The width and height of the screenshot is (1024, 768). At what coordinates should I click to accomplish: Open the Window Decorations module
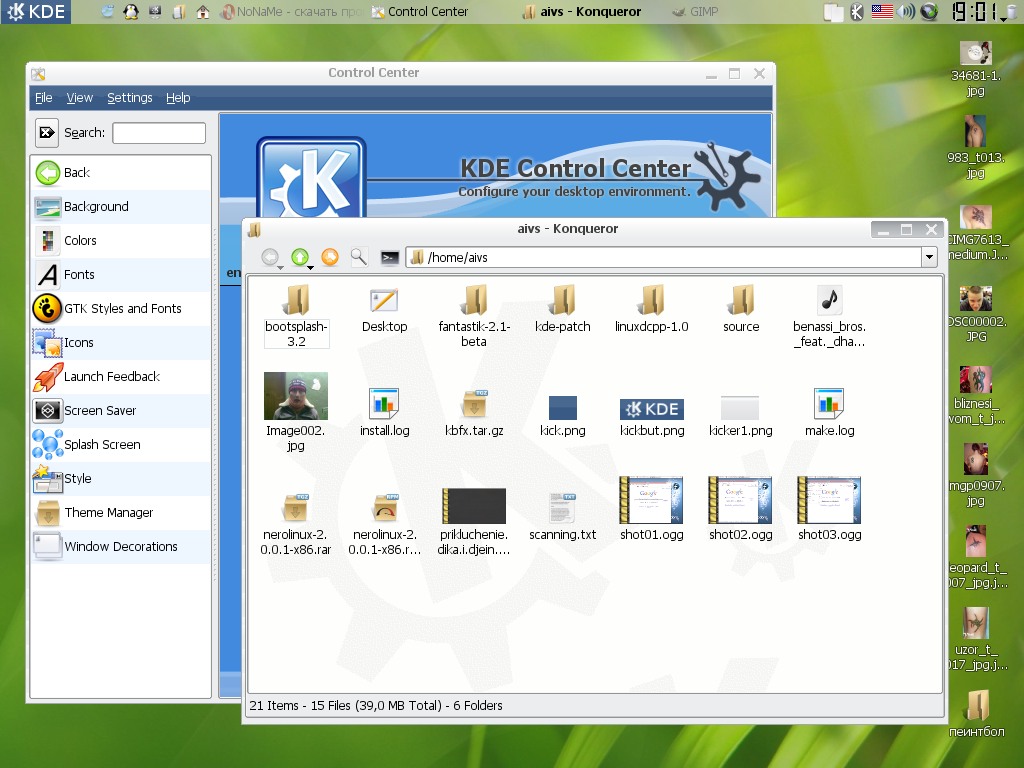coord(120,547)
